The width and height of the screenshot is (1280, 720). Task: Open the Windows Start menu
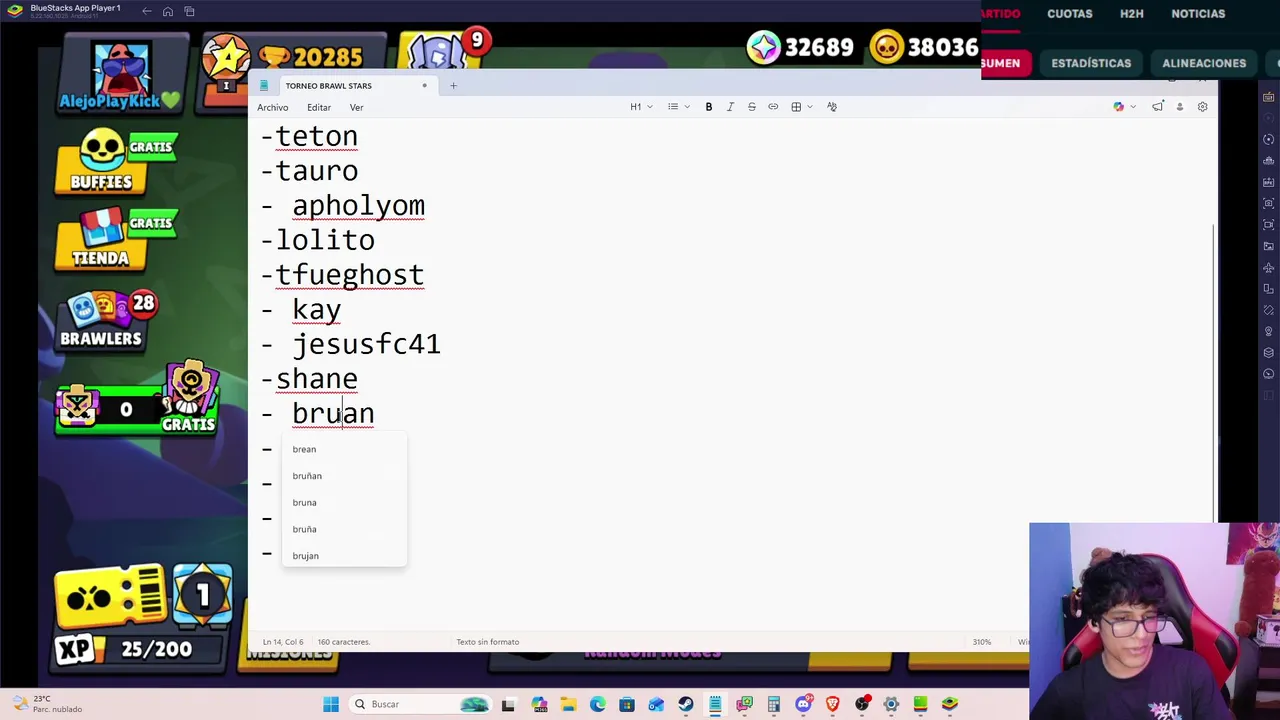coord(331,704)
